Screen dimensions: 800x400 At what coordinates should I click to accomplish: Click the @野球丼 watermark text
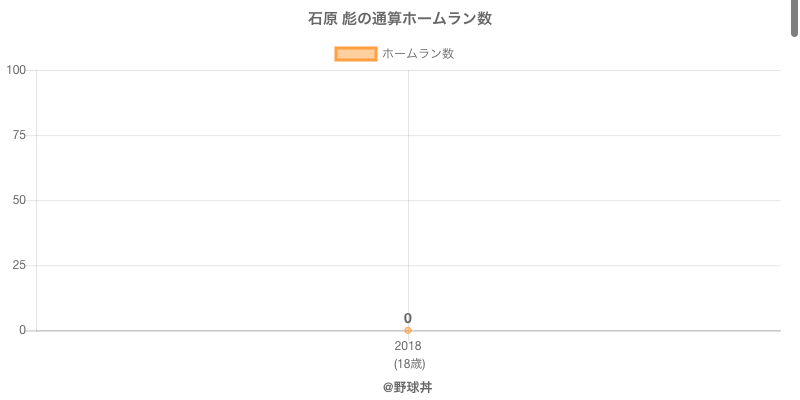[407, 387]
